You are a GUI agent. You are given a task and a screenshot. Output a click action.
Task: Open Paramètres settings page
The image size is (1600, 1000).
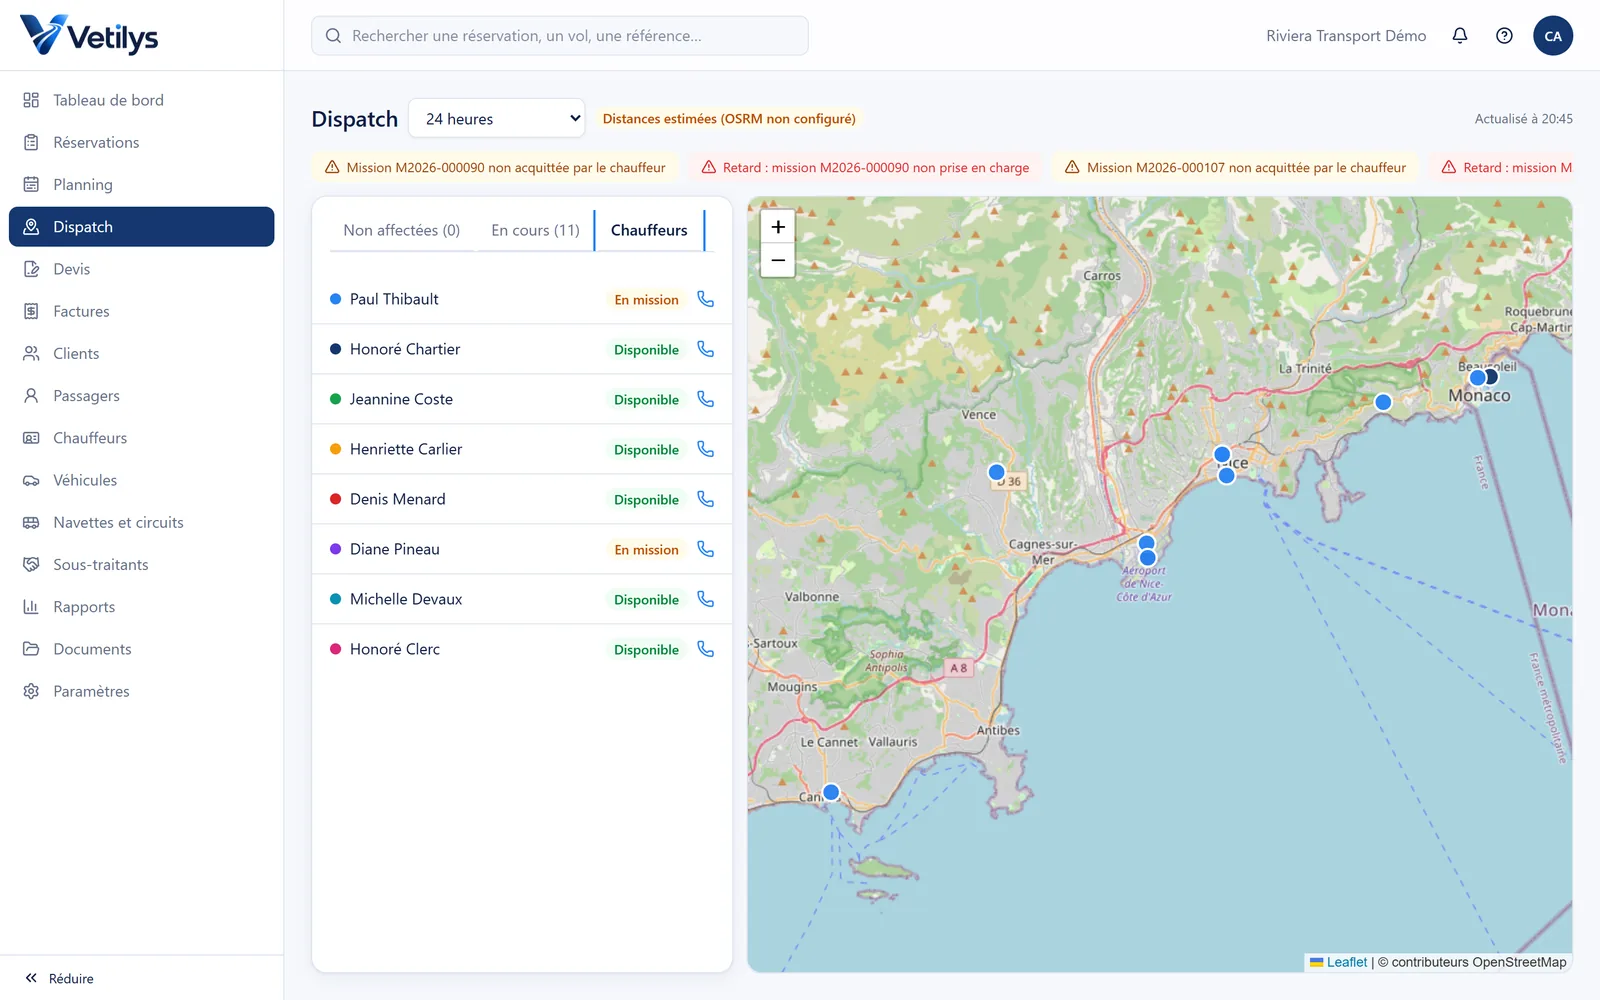tap(142, 691)
